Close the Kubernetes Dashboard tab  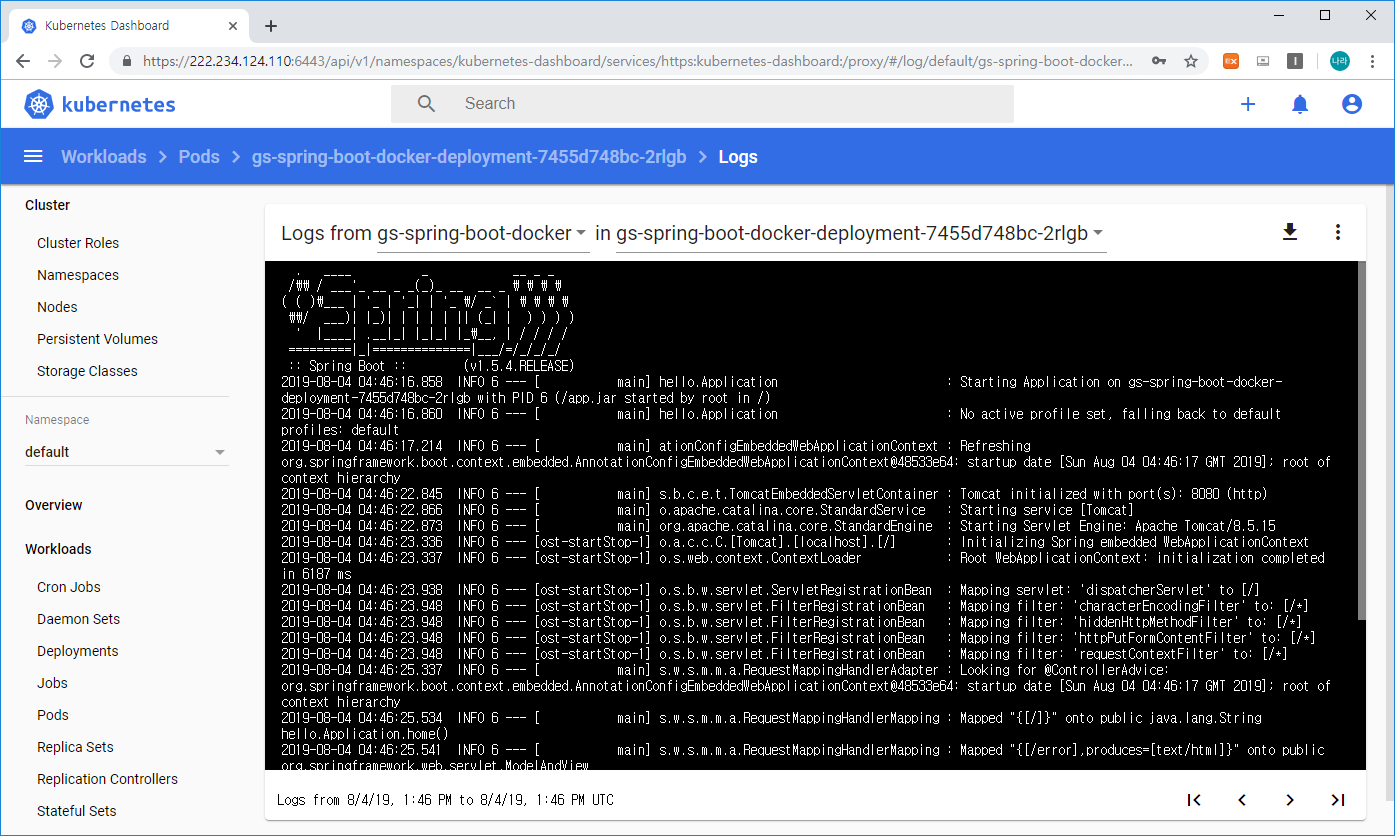coord(233,26)
